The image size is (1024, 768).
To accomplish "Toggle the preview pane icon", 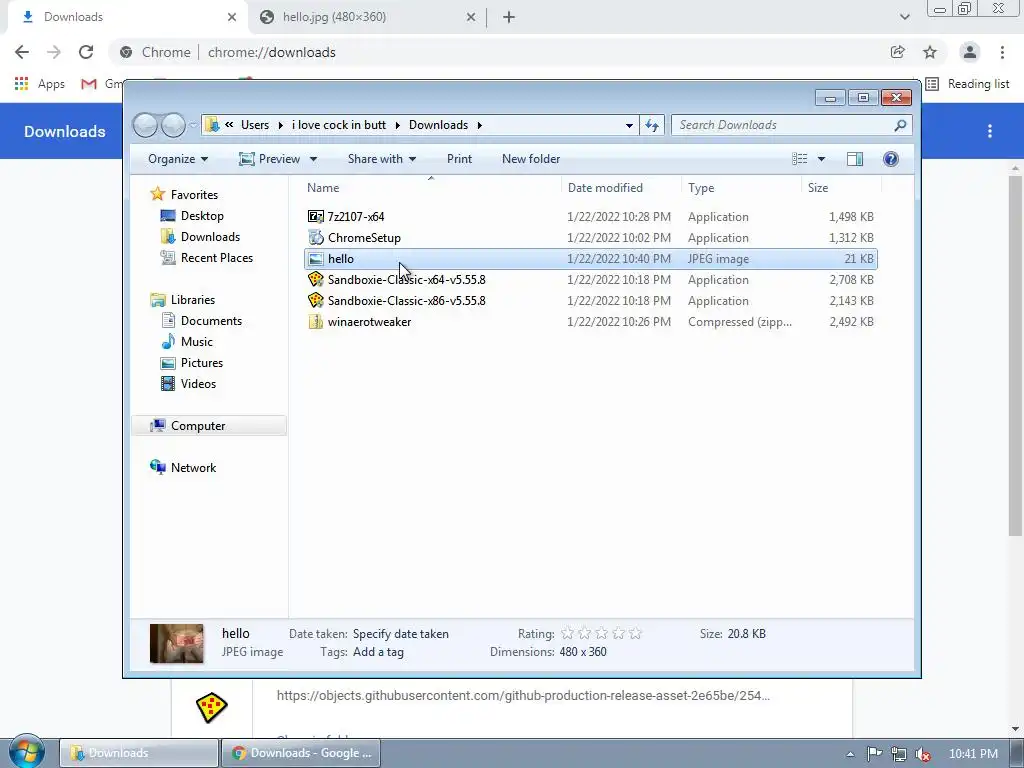I will (x=855, y=159).
